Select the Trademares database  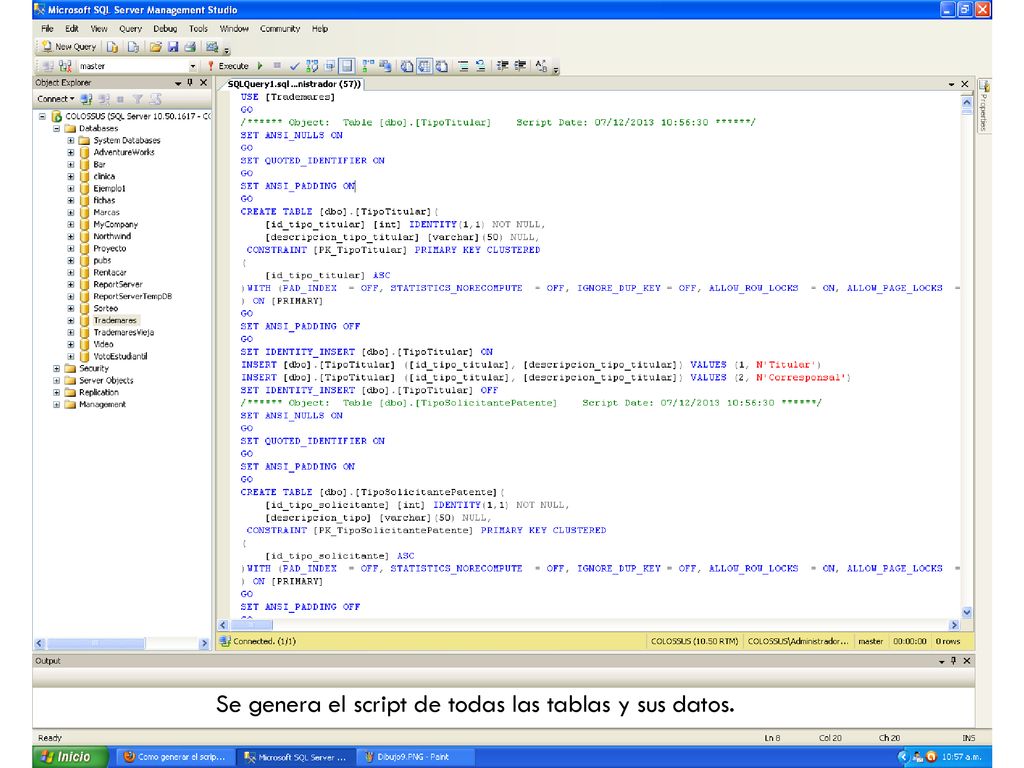(x=115, y=321)
